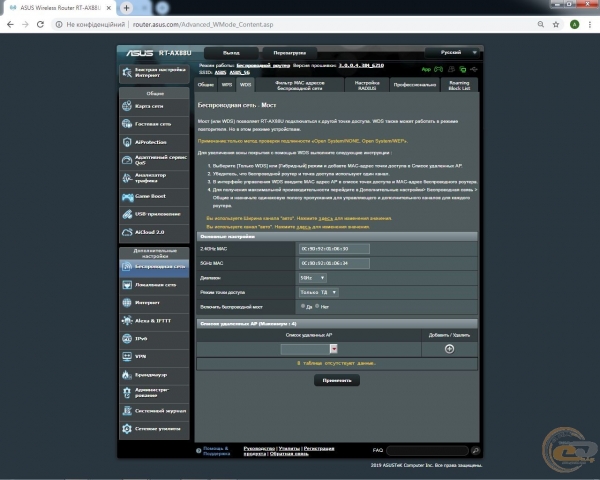This screenshot has height=480, width=600.
Task: Switch to the WPS tab
Action: tap(227, 85)
